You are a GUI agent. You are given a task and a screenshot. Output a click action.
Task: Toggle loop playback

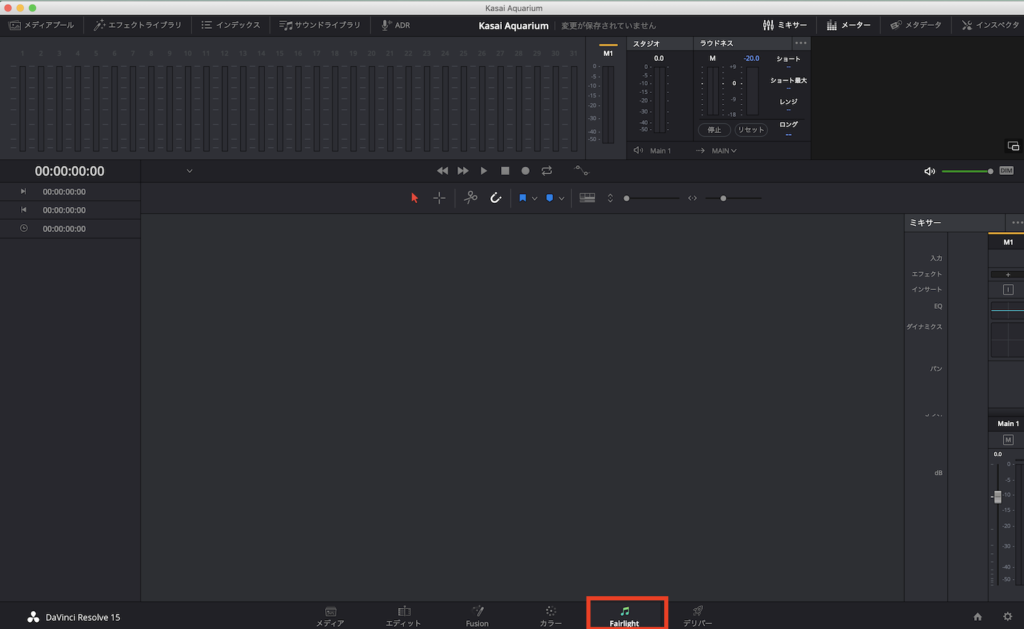click(547, 171)
